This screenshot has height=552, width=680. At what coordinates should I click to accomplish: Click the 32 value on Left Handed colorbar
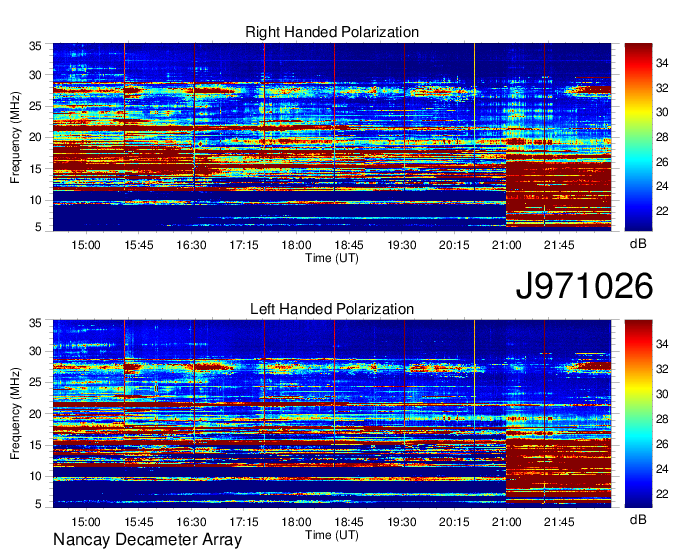[662, 369]
